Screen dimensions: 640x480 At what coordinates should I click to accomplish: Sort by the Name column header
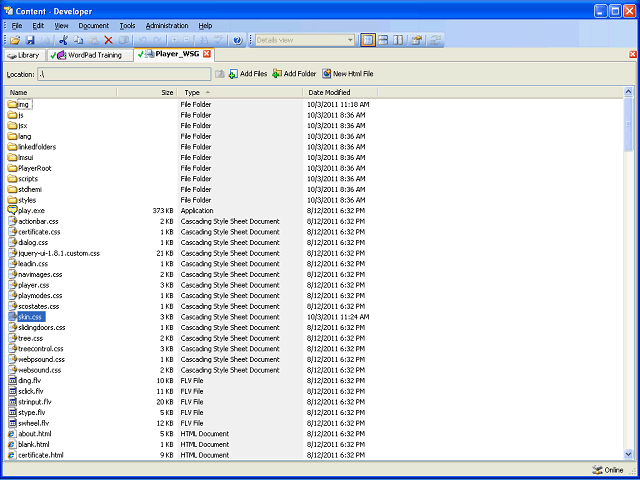tap(61, 93)
